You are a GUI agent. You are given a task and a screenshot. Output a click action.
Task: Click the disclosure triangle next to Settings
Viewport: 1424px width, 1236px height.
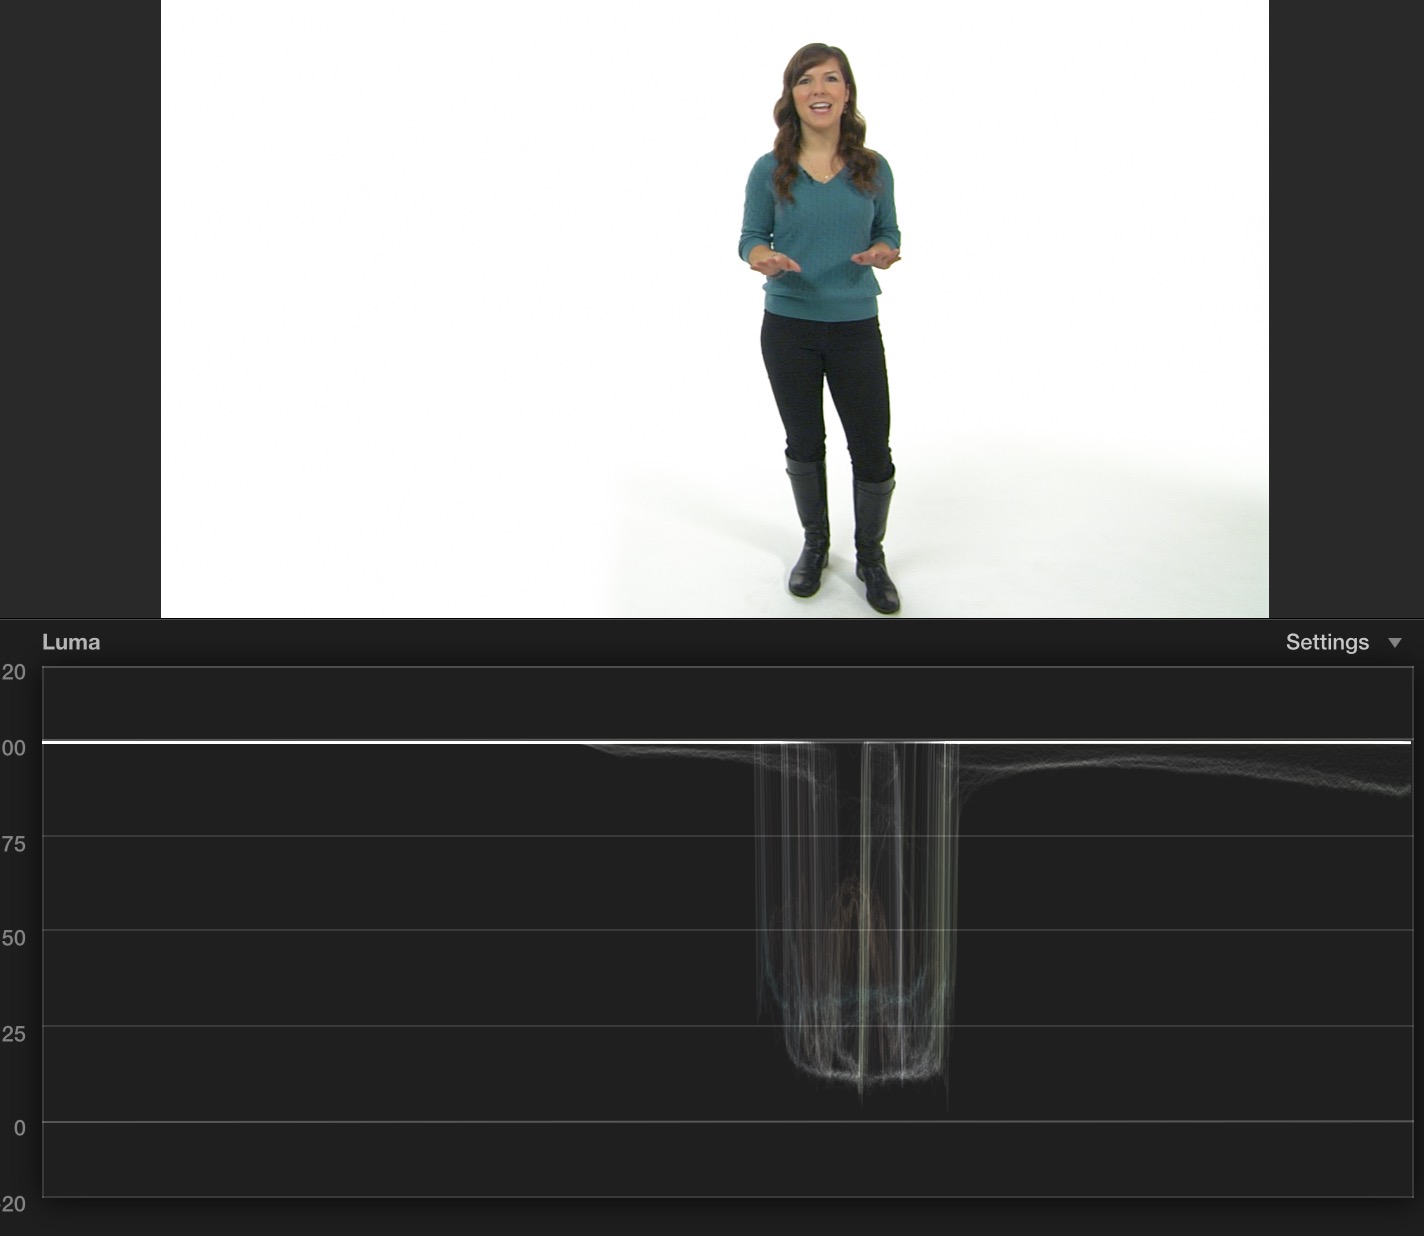pos(1397,643)
